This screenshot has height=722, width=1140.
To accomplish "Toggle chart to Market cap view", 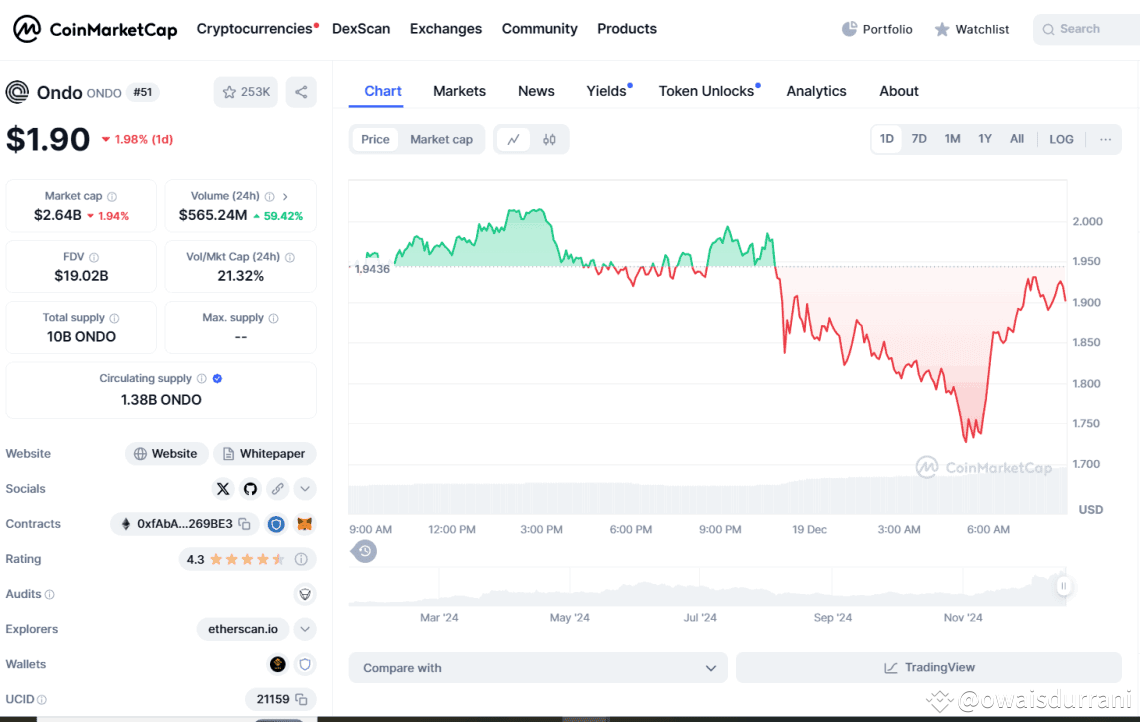I will (441, 140).
